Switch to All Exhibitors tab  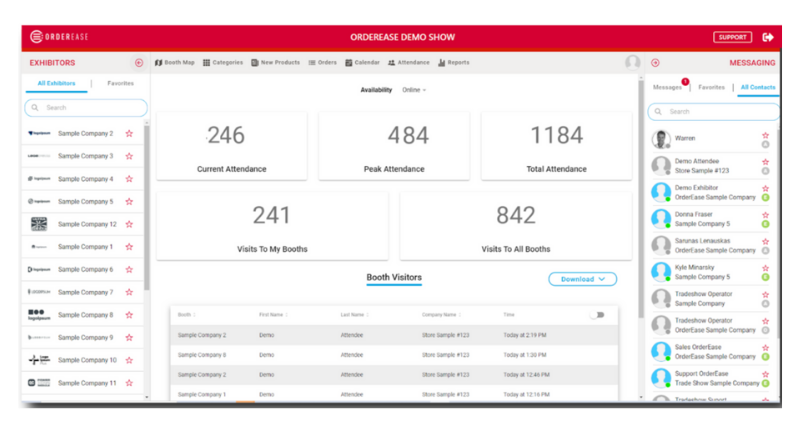[56, 83]
